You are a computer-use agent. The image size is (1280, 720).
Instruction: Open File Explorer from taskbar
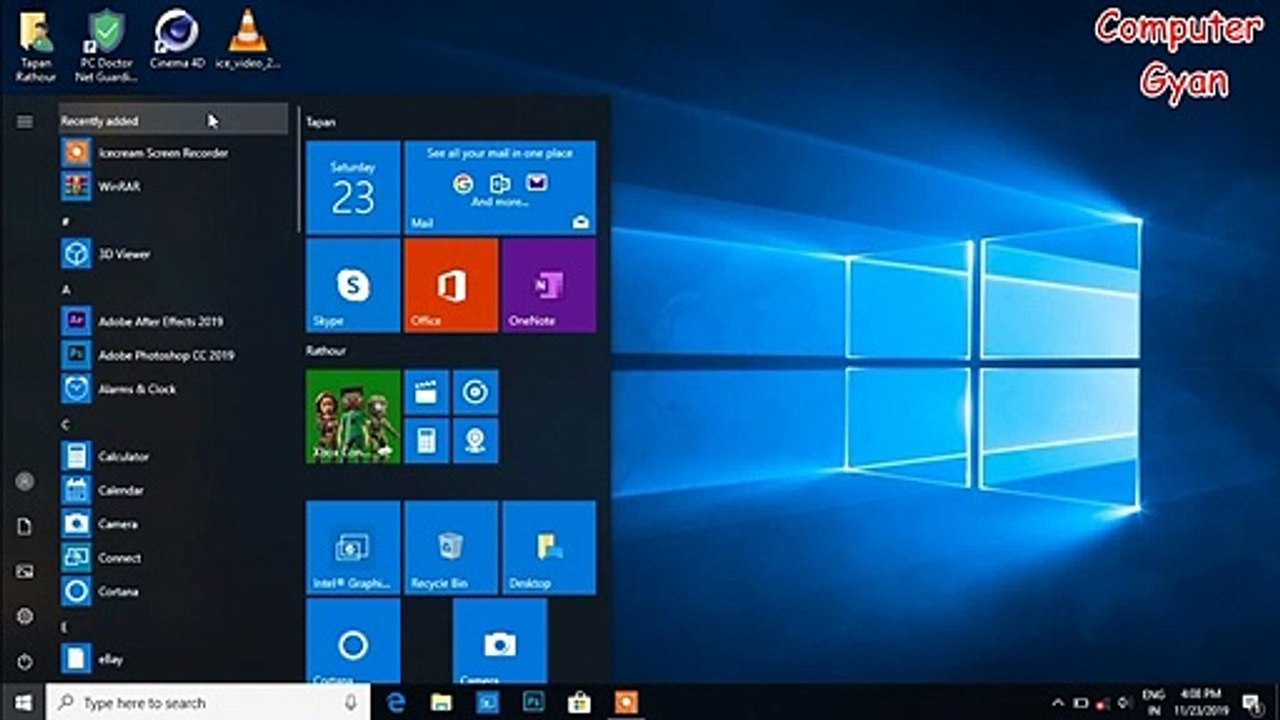point(441,702)
